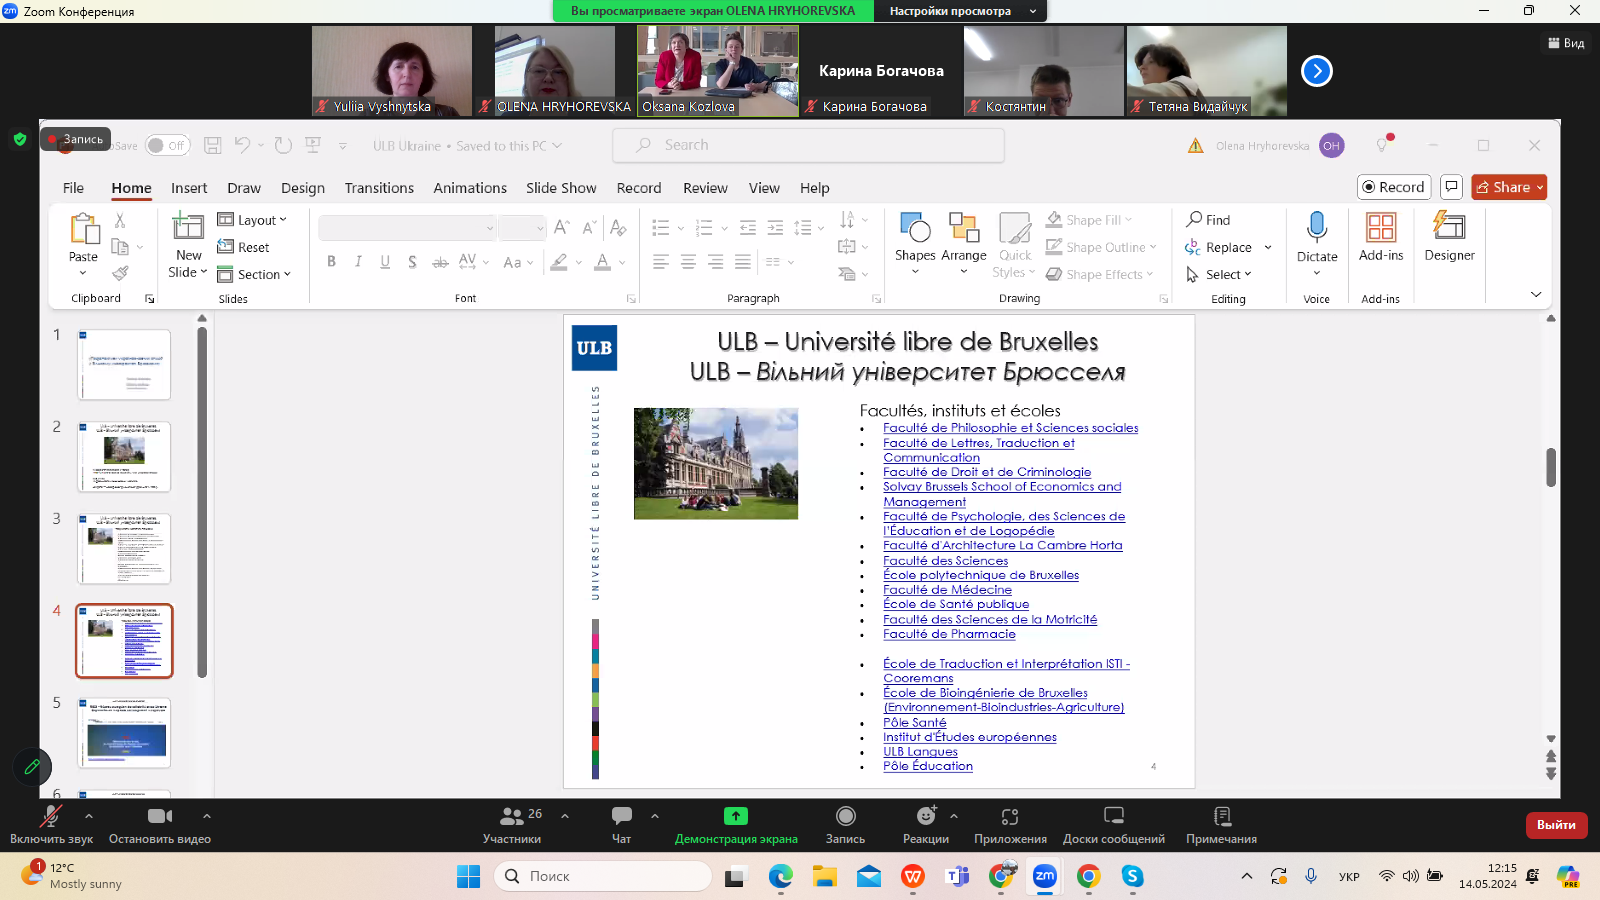The width and height of the screenshot is (1600, 900).
Task: Click the red Share button
Action: (1509, 187)
